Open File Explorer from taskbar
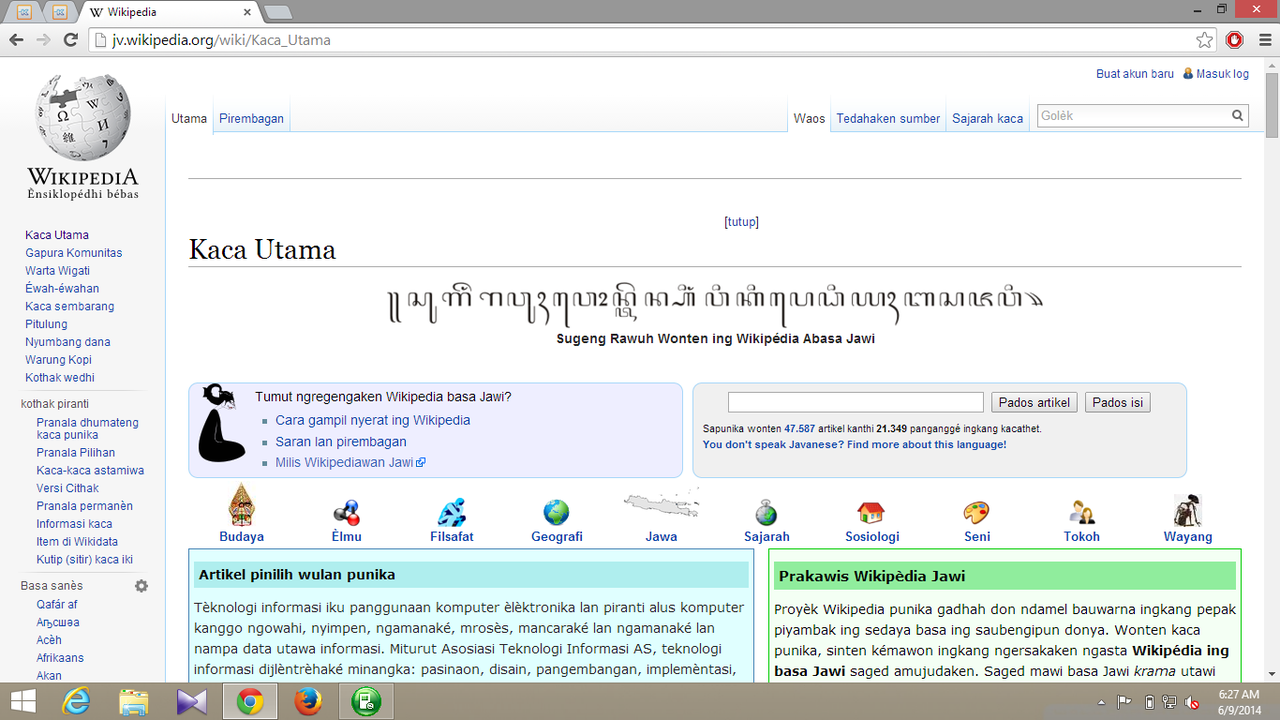The height and width of the screenshot is (720, 1280). [134, 702]
